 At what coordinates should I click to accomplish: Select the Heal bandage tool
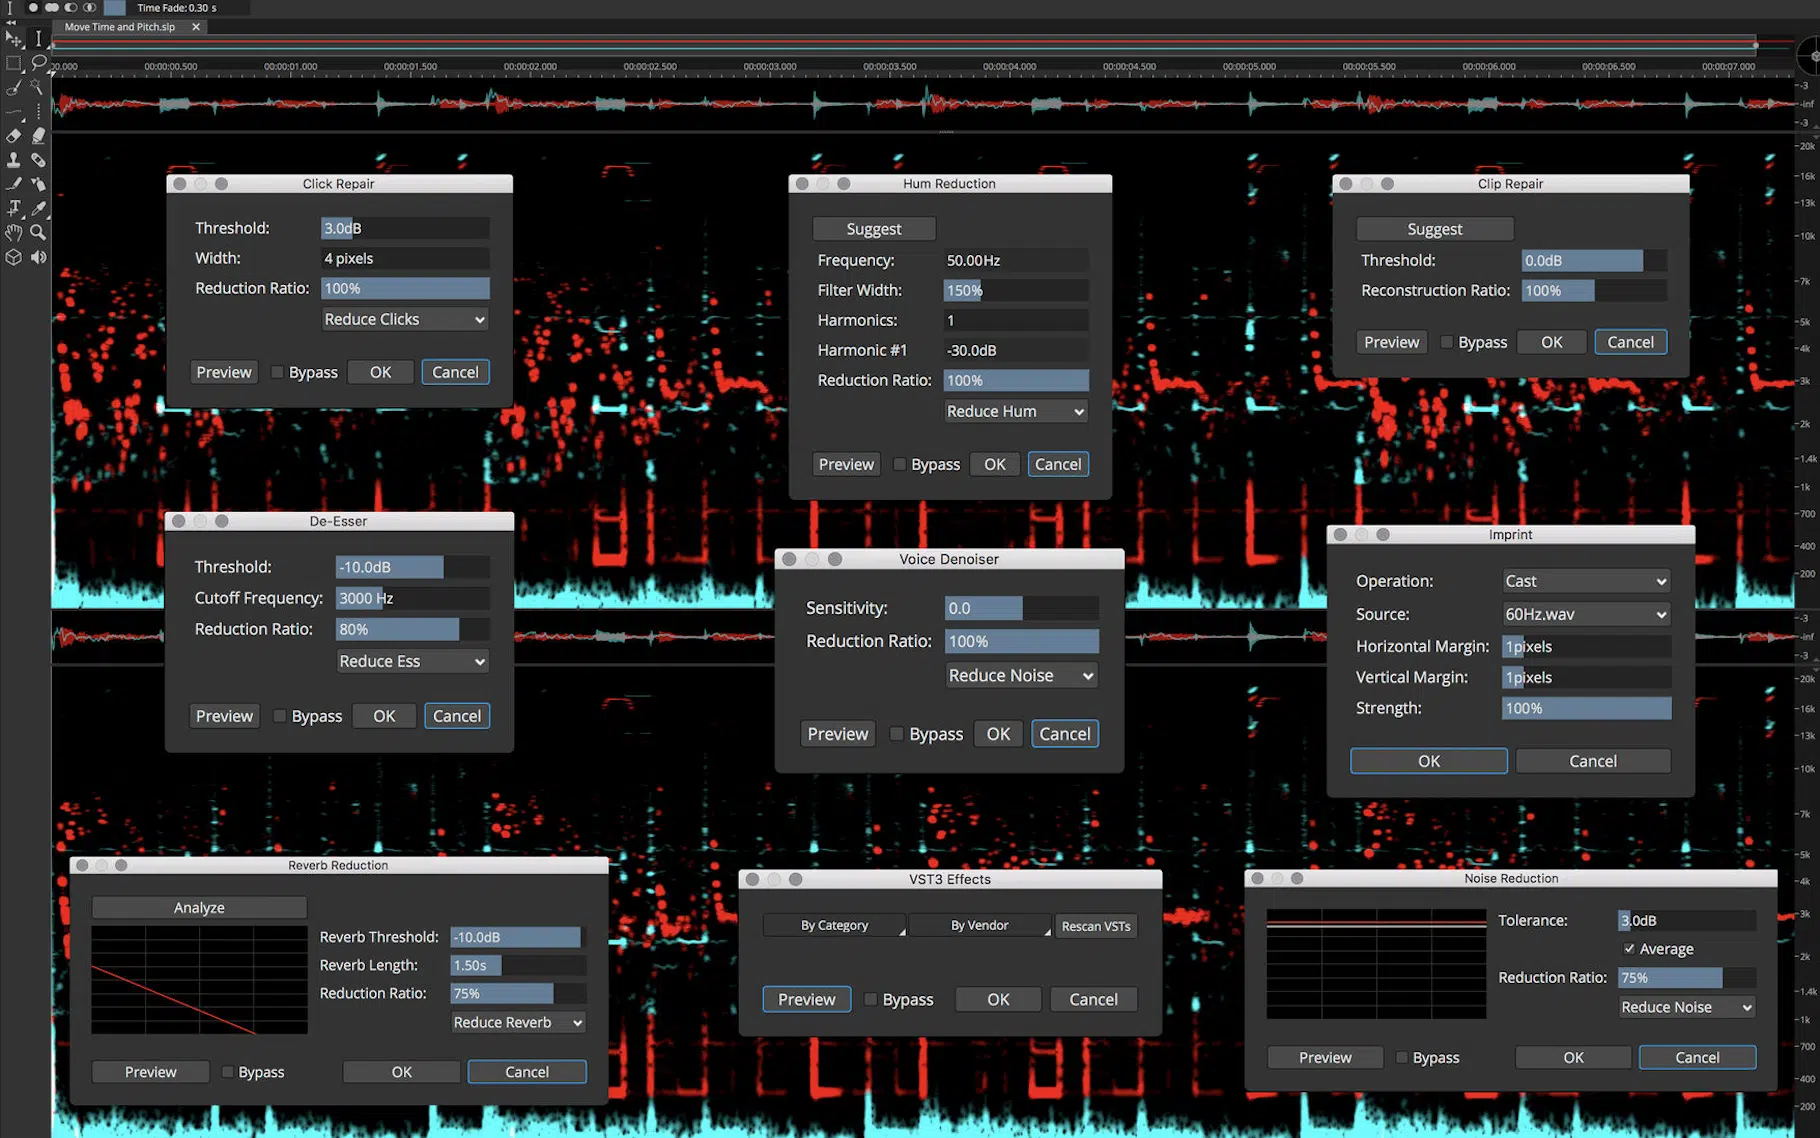pos(38,160)
